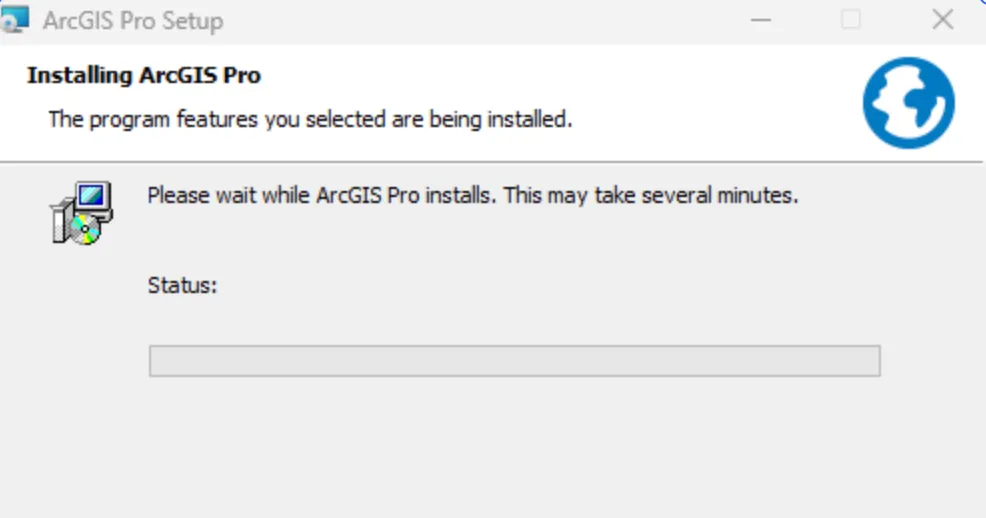Image resolution: width=986 pixels, height=518 pixels.
Task: Click the setup icon in the title bar
Action: pyautogui.click(x=15, y=20)
